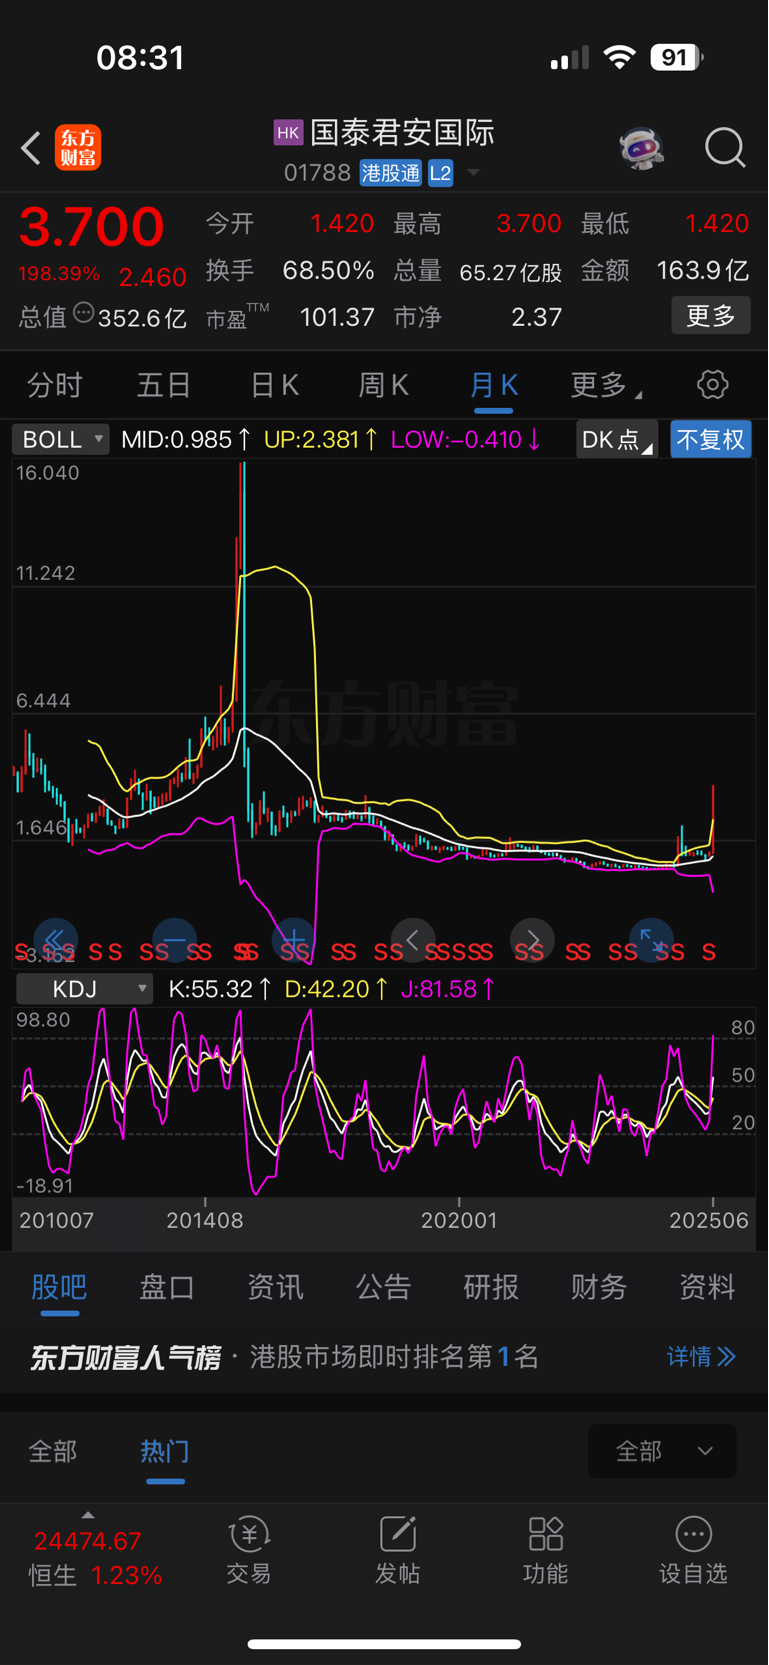Open more quote details via 更多 button
769x1665 pixels.
(x=711, y=316)
